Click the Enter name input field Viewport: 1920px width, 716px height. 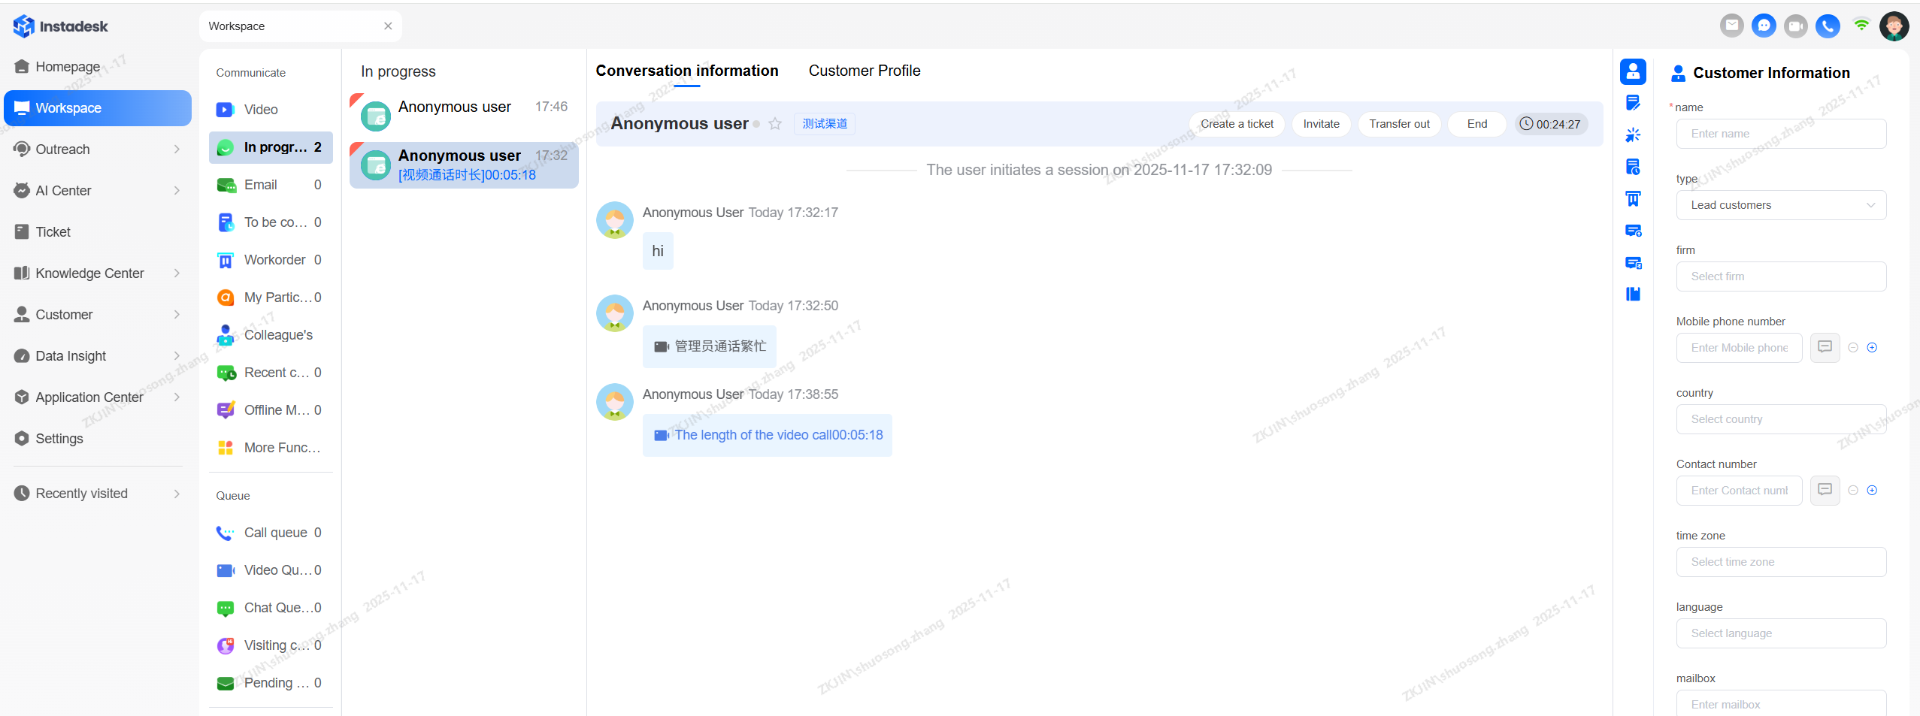1781,134
